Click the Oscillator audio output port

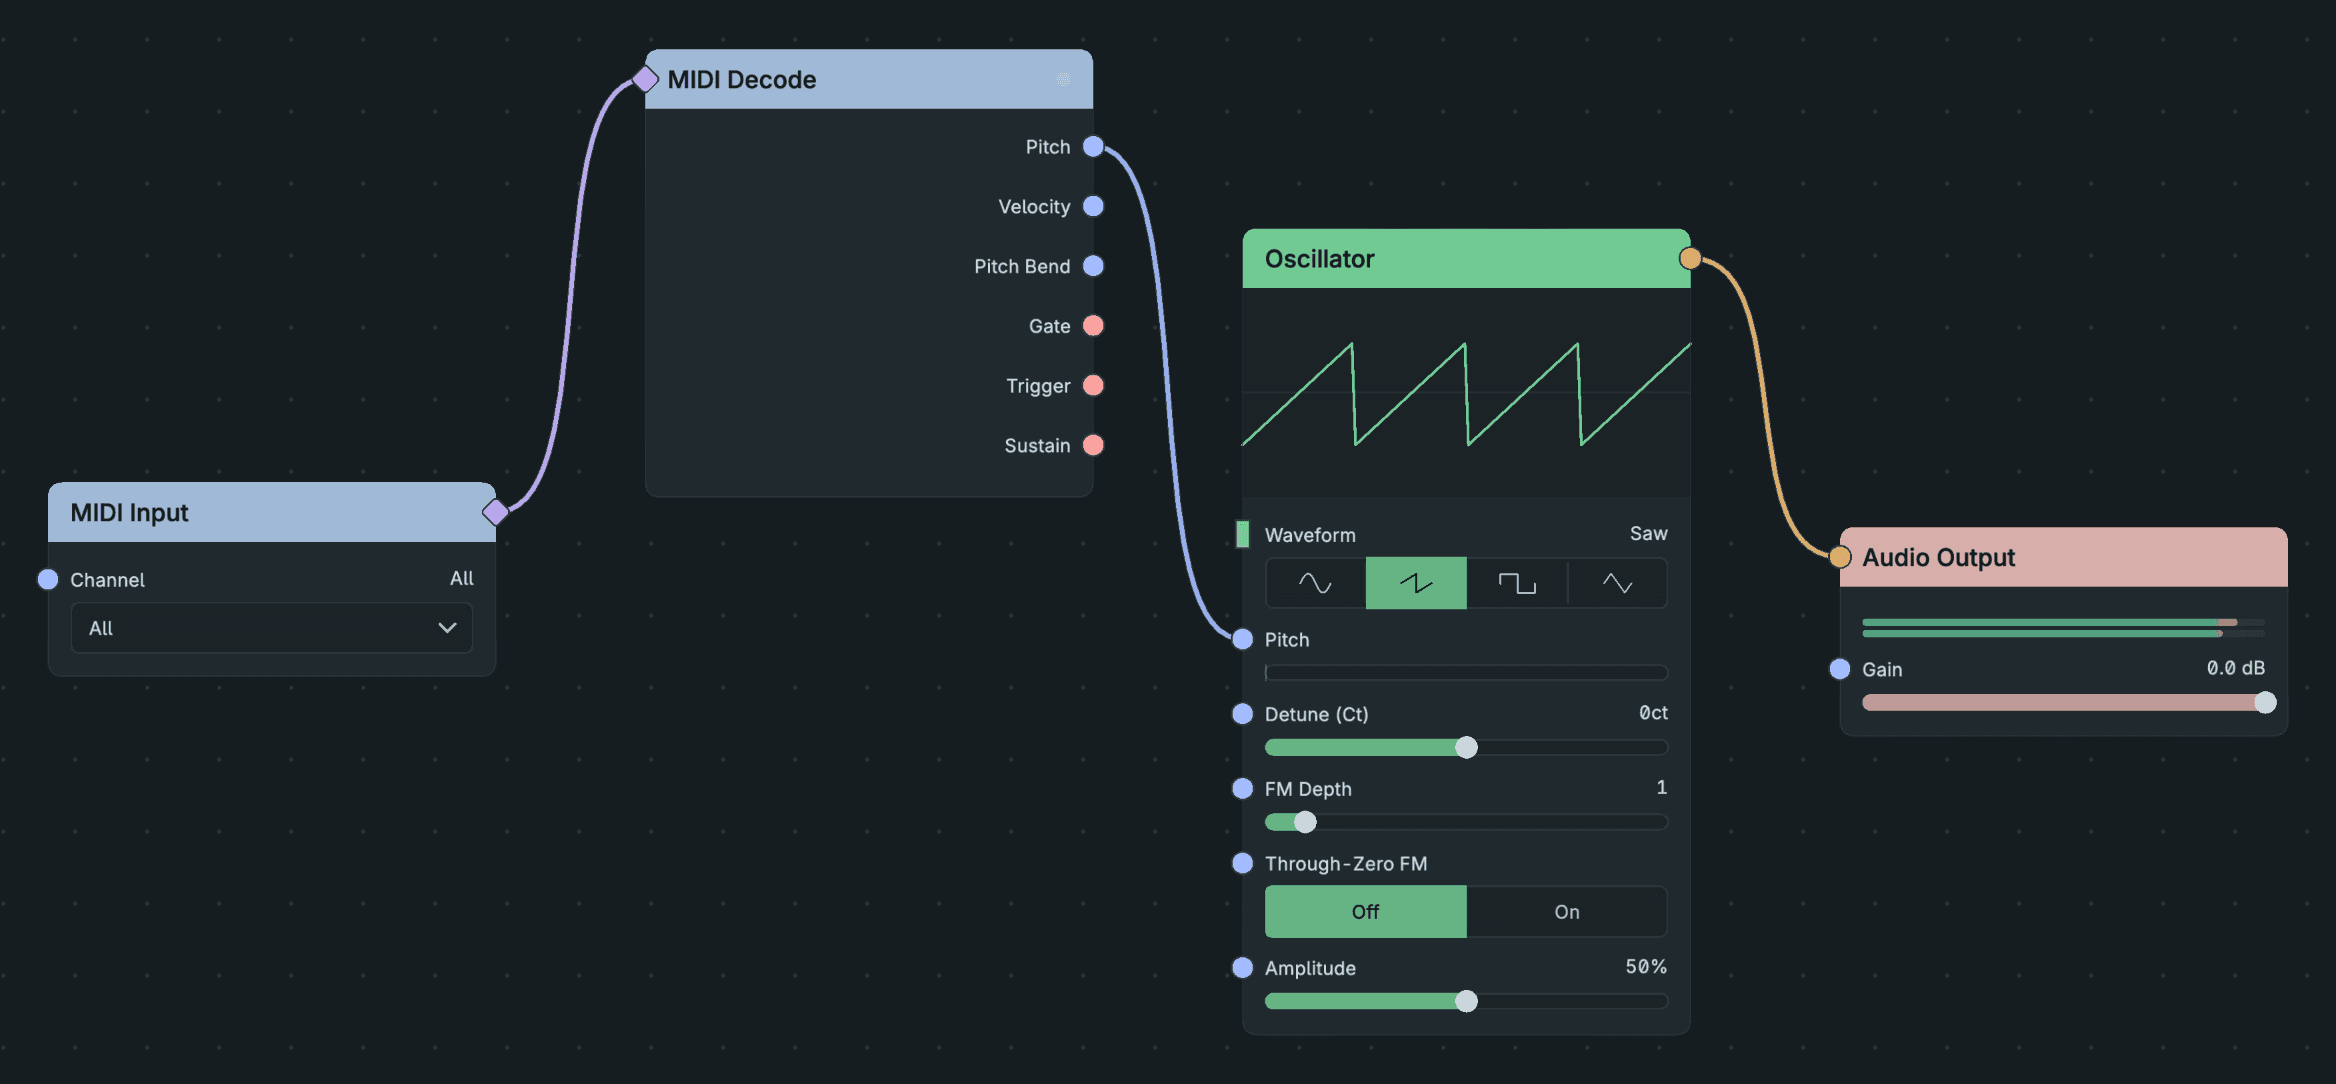[1690, 258]
